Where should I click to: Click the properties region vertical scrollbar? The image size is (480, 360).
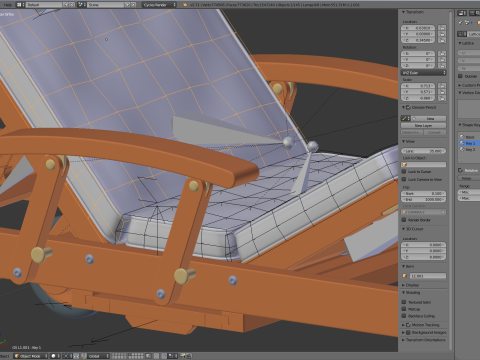[x=451, y=180]
